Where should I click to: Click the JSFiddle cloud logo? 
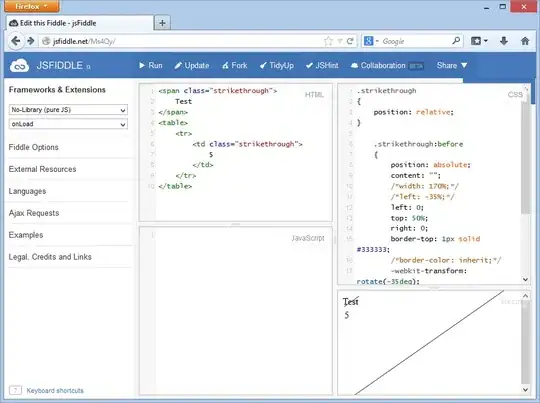(x=19, y=65)
